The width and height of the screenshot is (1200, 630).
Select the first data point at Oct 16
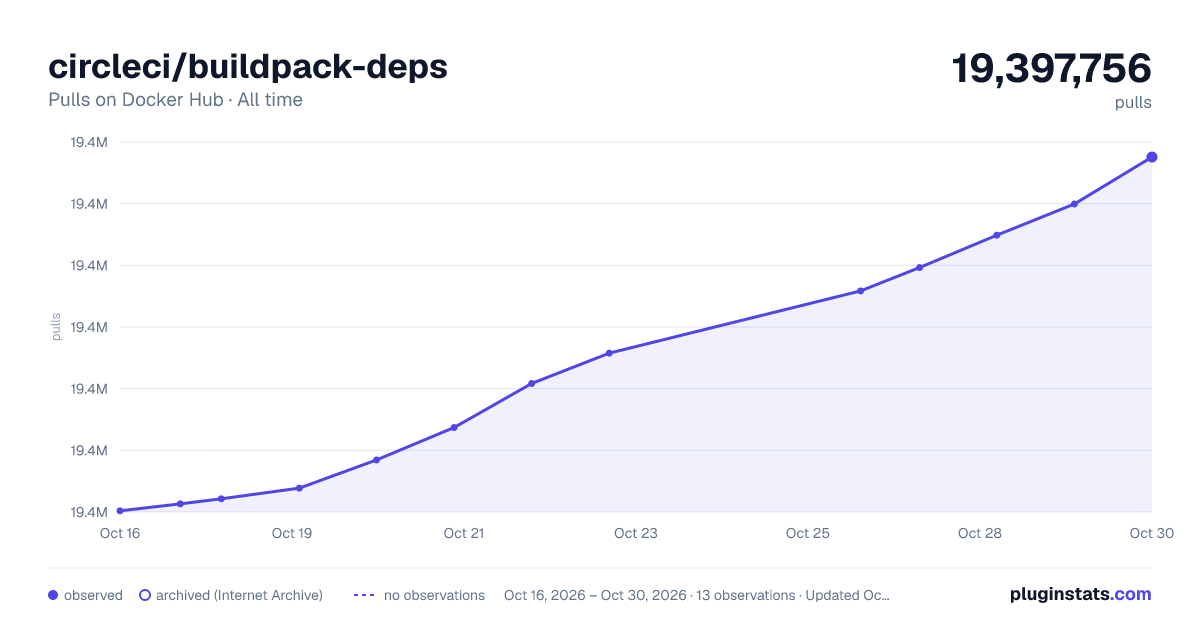pos(120,511)
